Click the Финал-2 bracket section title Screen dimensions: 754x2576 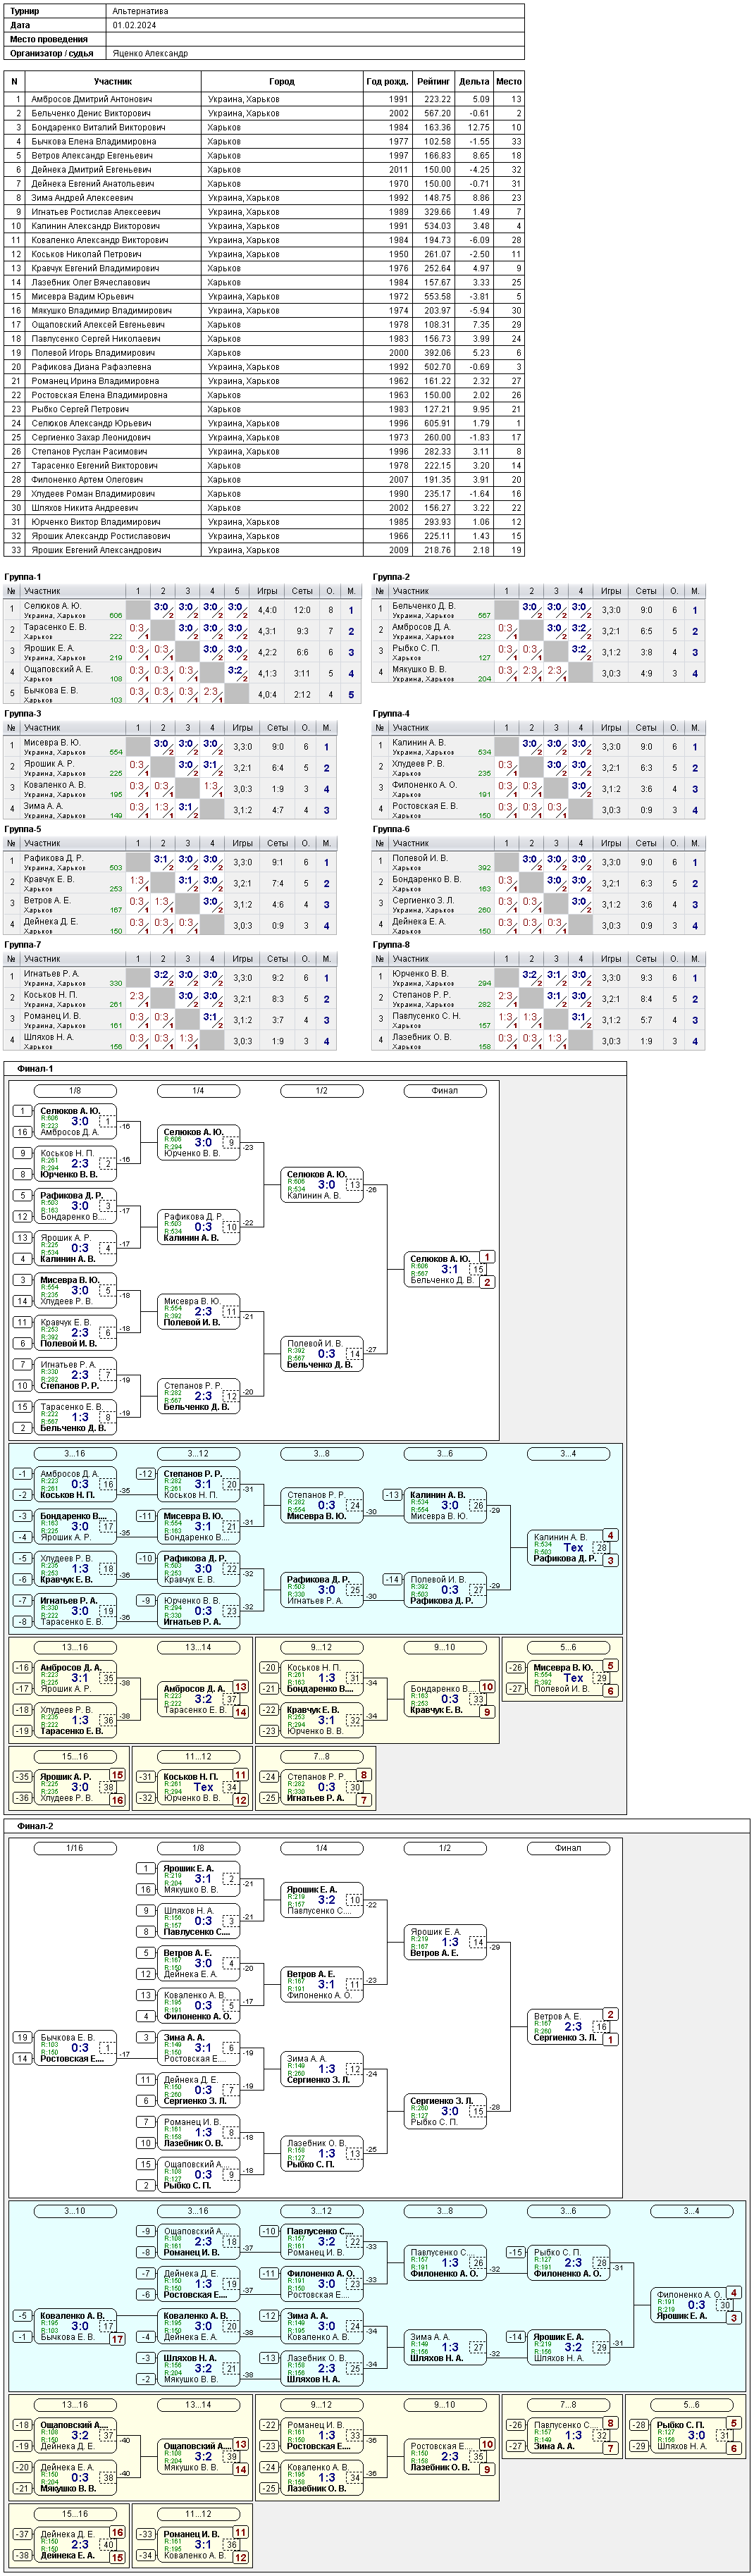[x=35, y=1826]
